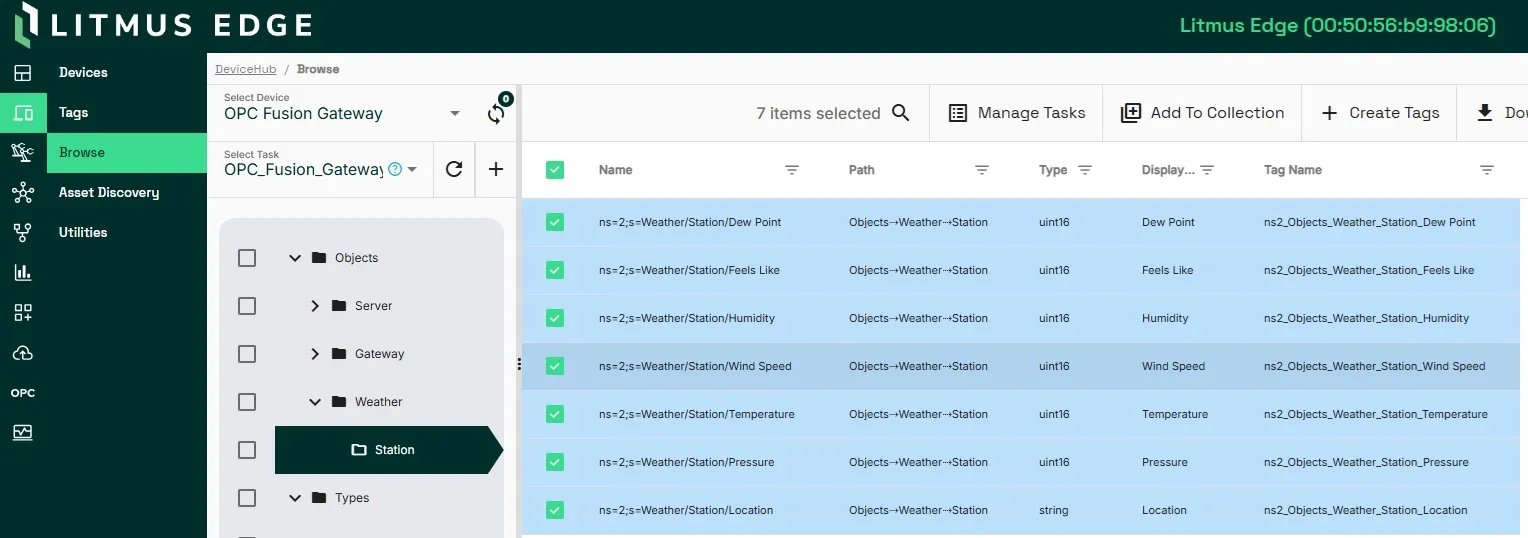The image size is (1528, 538).
Task: Click the Litmus Edge logo
Action: (x=164, y=25)
